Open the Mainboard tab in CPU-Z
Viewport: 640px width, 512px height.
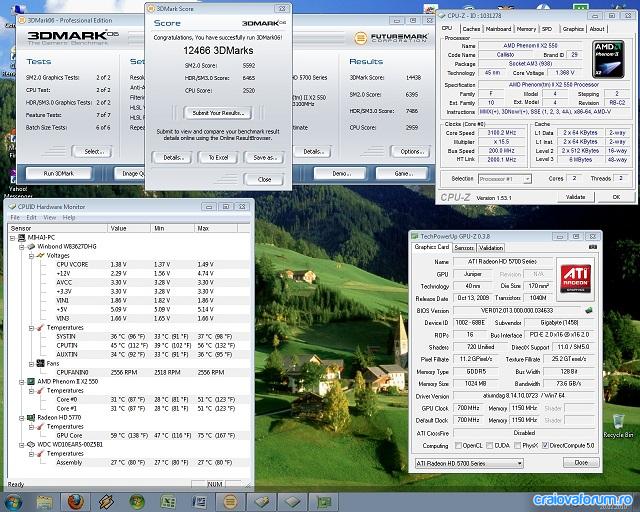(x=498, y=29)
